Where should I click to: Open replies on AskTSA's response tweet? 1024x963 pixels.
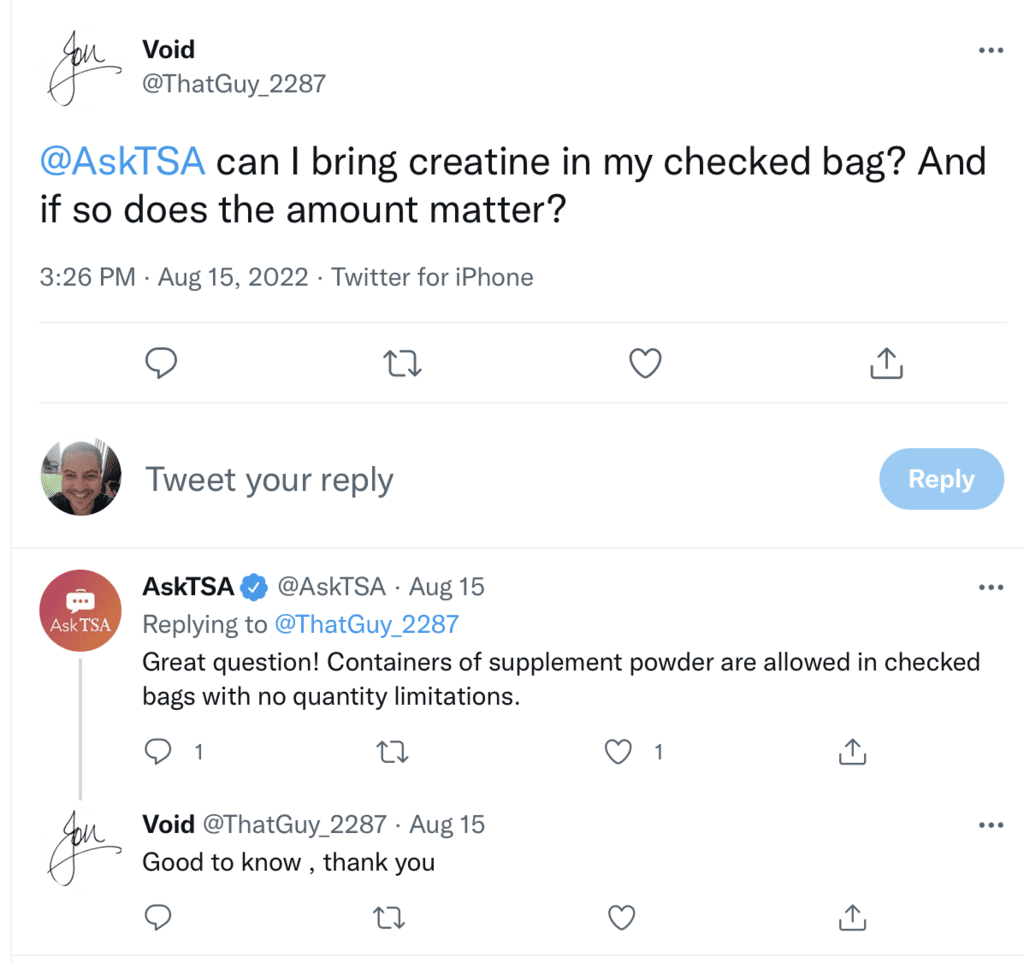158,751
